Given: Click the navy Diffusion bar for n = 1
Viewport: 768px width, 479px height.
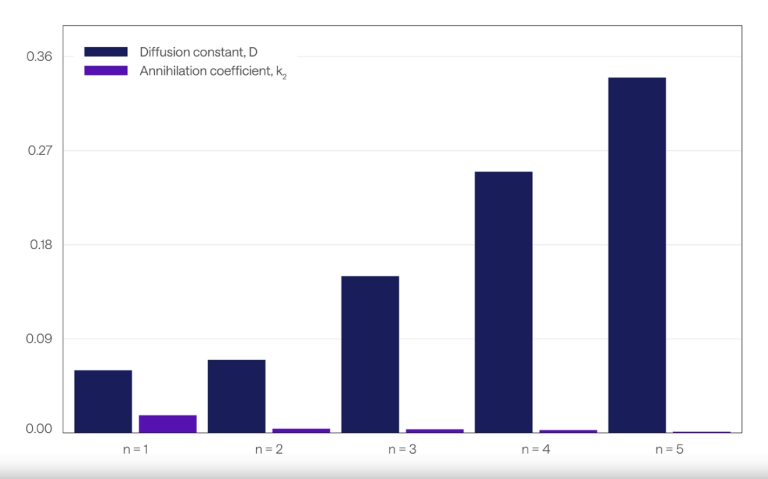Looking at the screenshot, I should click(103, 402).
